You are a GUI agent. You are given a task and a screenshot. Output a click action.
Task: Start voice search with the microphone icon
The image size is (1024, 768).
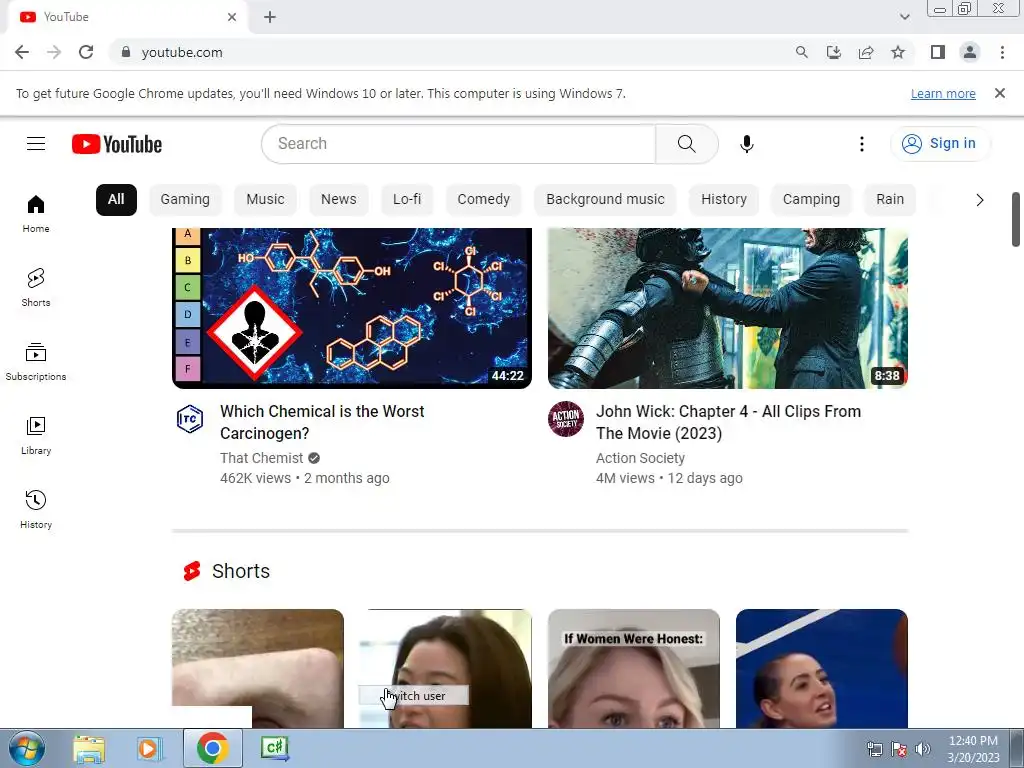click(746, 144)
